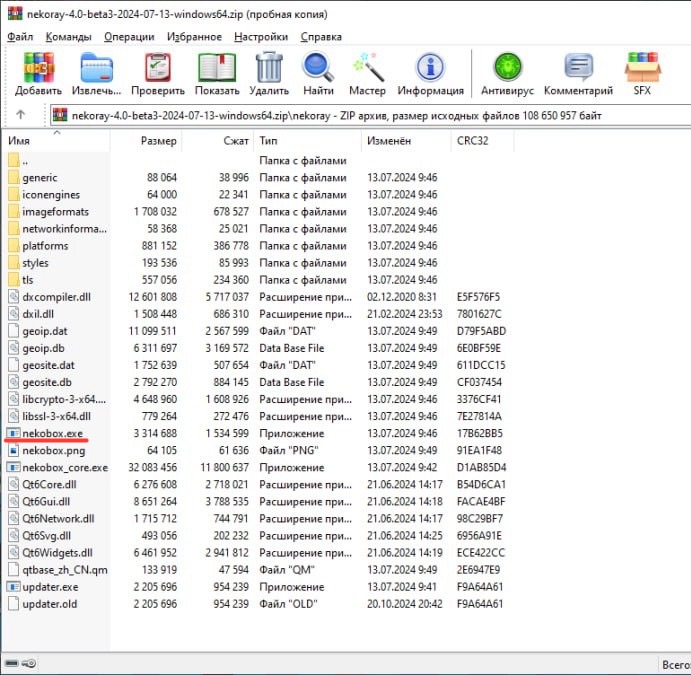This screenshot has height=675, width=691.
Task: Sort by the Изменён column header
Action: (406, 141)
